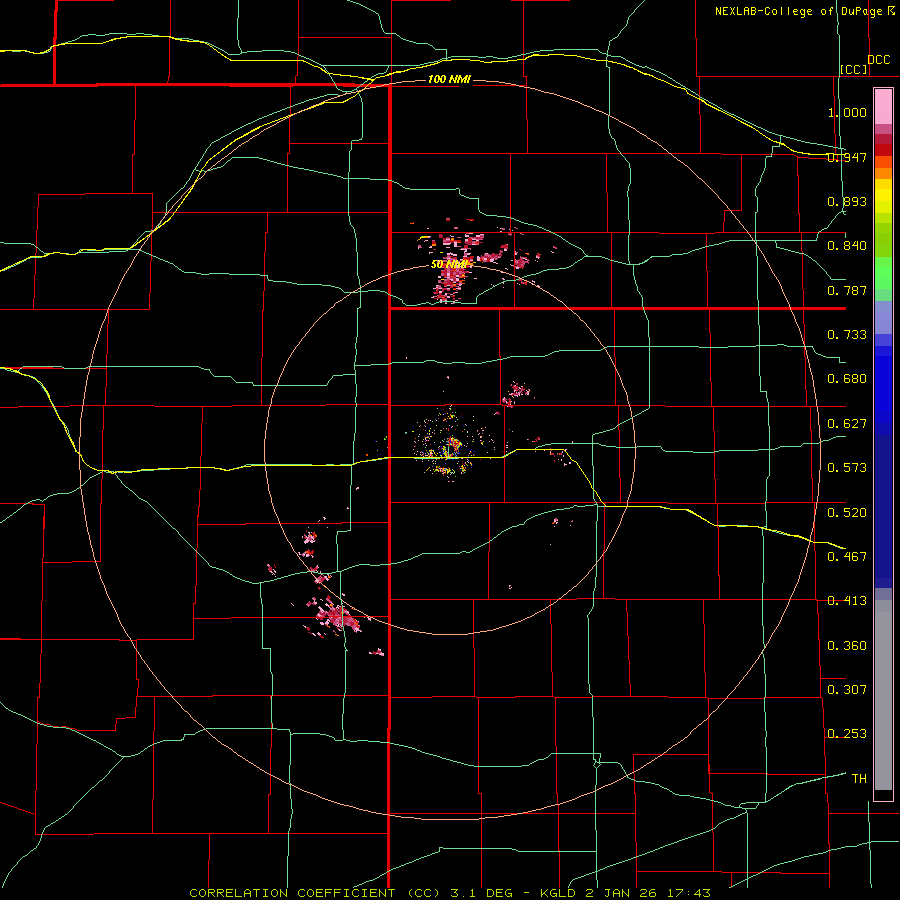Image resolution: width=900 pixels, height=900 pixels.
Task: Click the TH threshold label
Action: click(859, 778)
